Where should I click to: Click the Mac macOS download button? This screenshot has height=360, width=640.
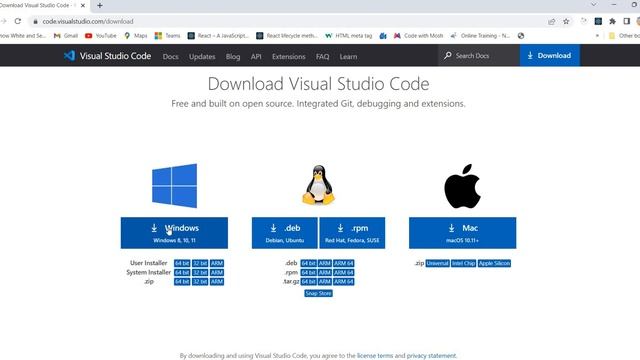click(462, 233)
